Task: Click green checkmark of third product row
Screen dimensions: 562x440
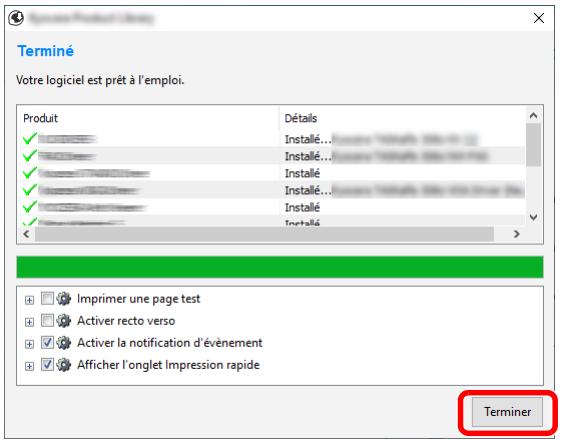Action: [30, 172]
